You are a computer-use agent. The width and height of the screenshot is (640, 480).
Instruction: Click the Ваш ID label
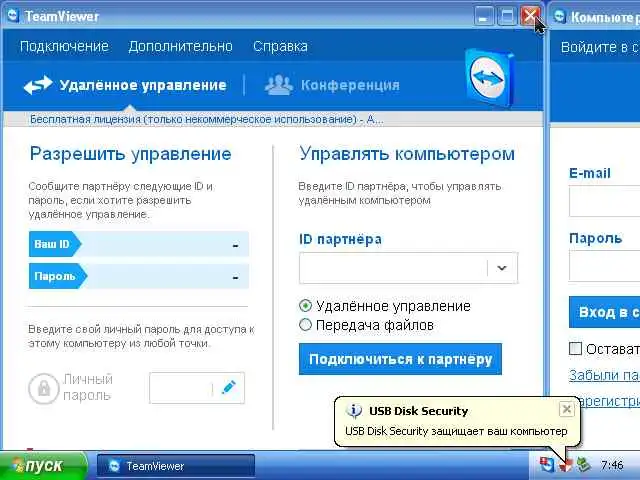click(52, 244)
